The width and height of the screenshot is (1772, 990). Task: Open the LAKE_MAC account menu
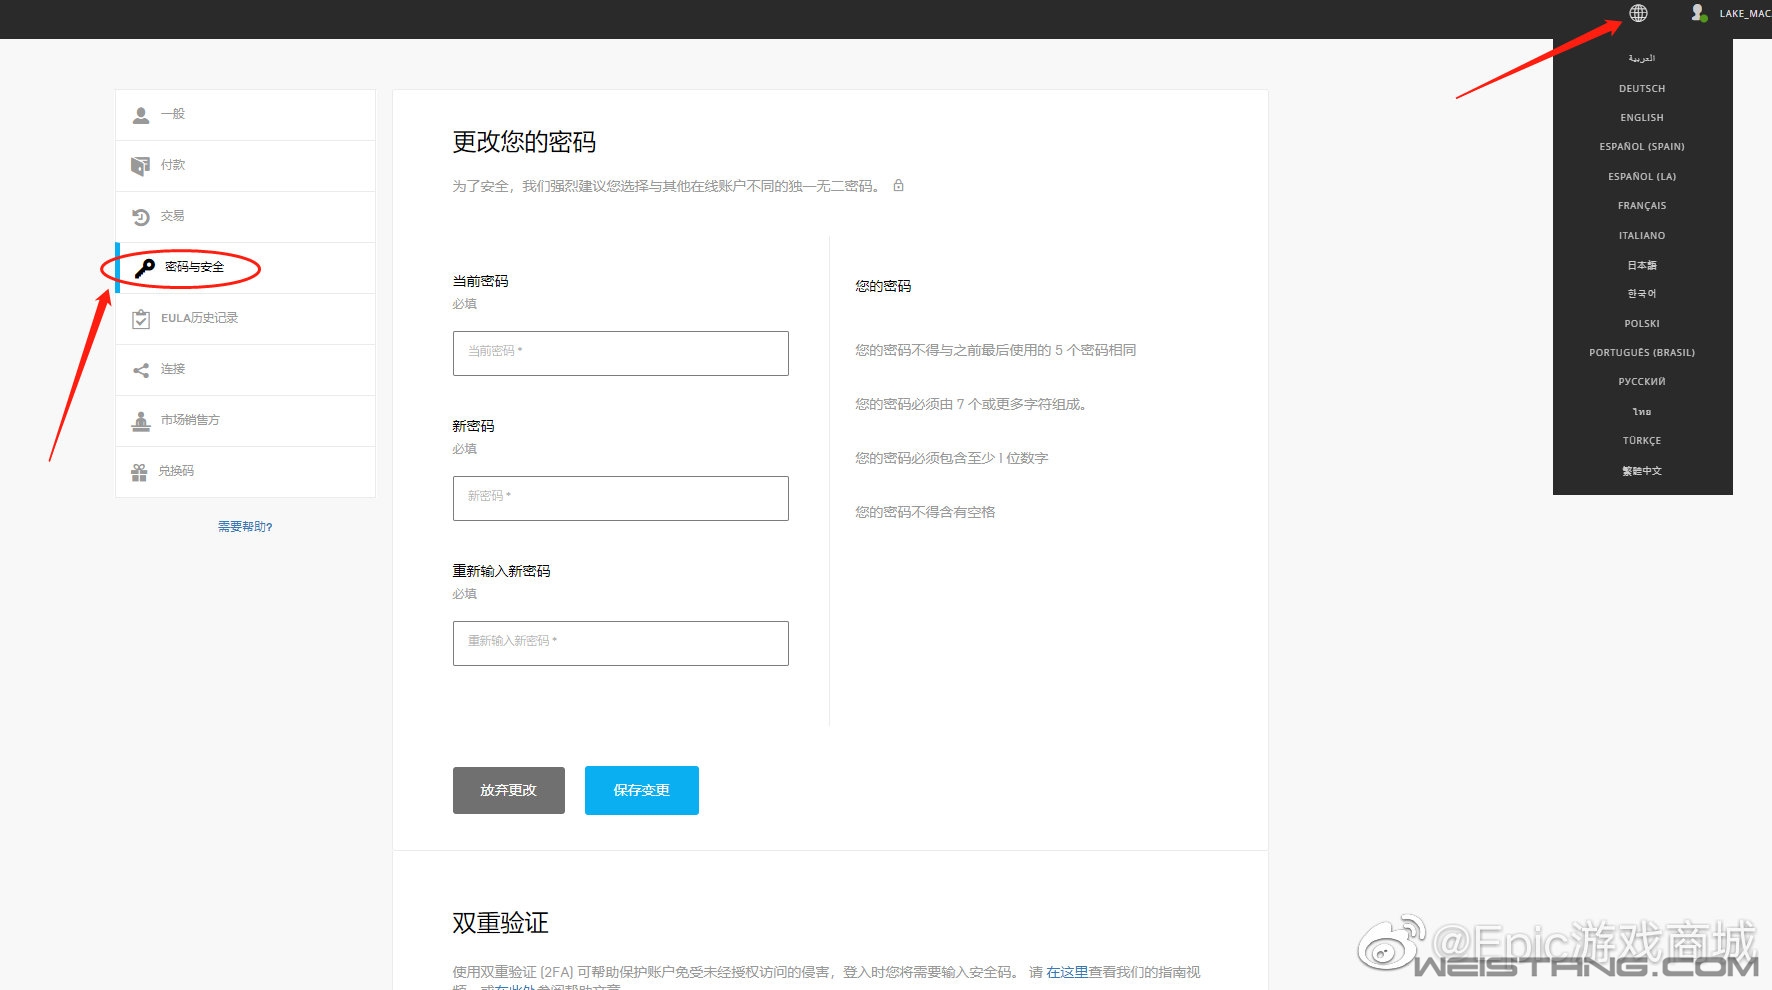click(1744, 14)
